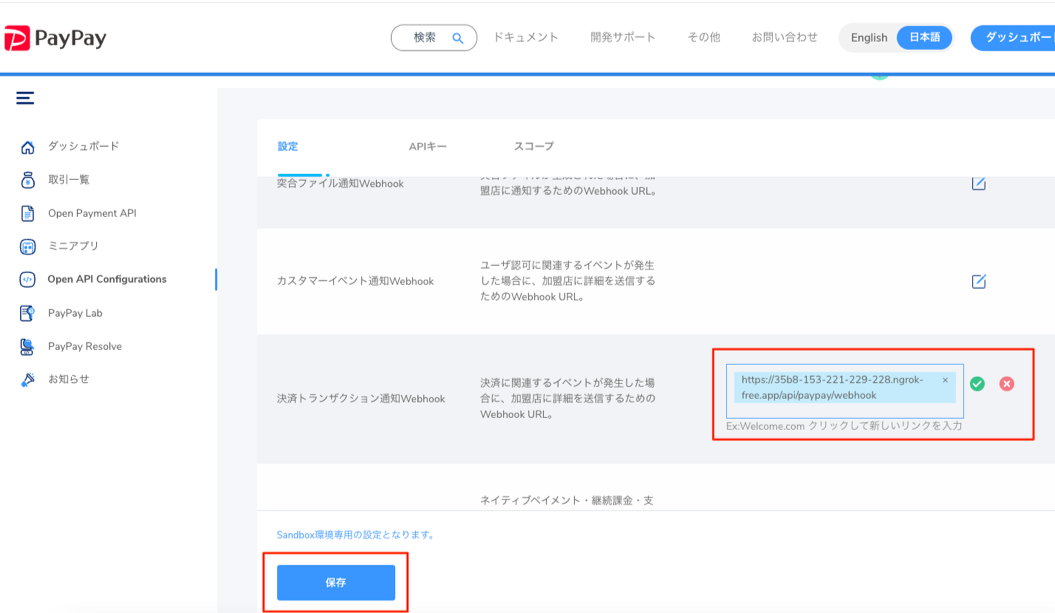The width and height of the screenshot is (1055, 613).
Task: Edit the 突合ファイル通知Webhook URL
Action: click(x=979, y=183)
